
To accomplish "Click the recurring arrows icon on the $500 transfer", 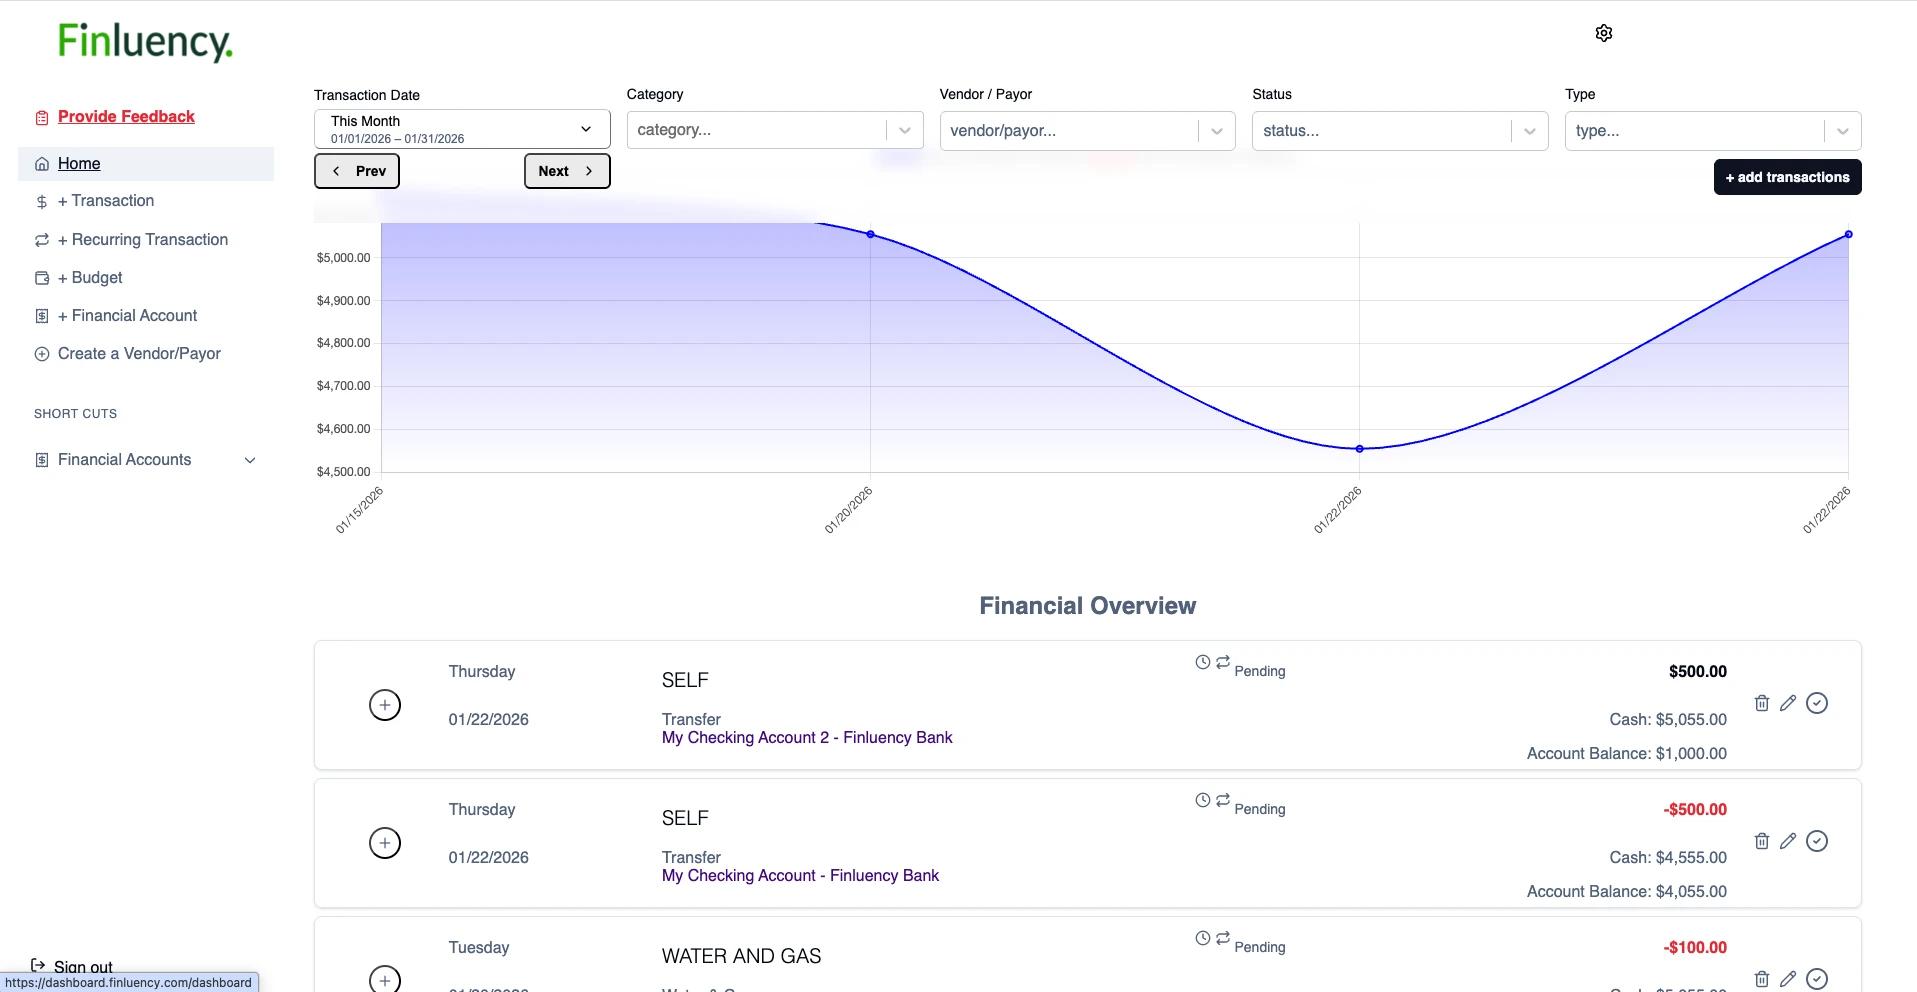I will coord(1222,662).
